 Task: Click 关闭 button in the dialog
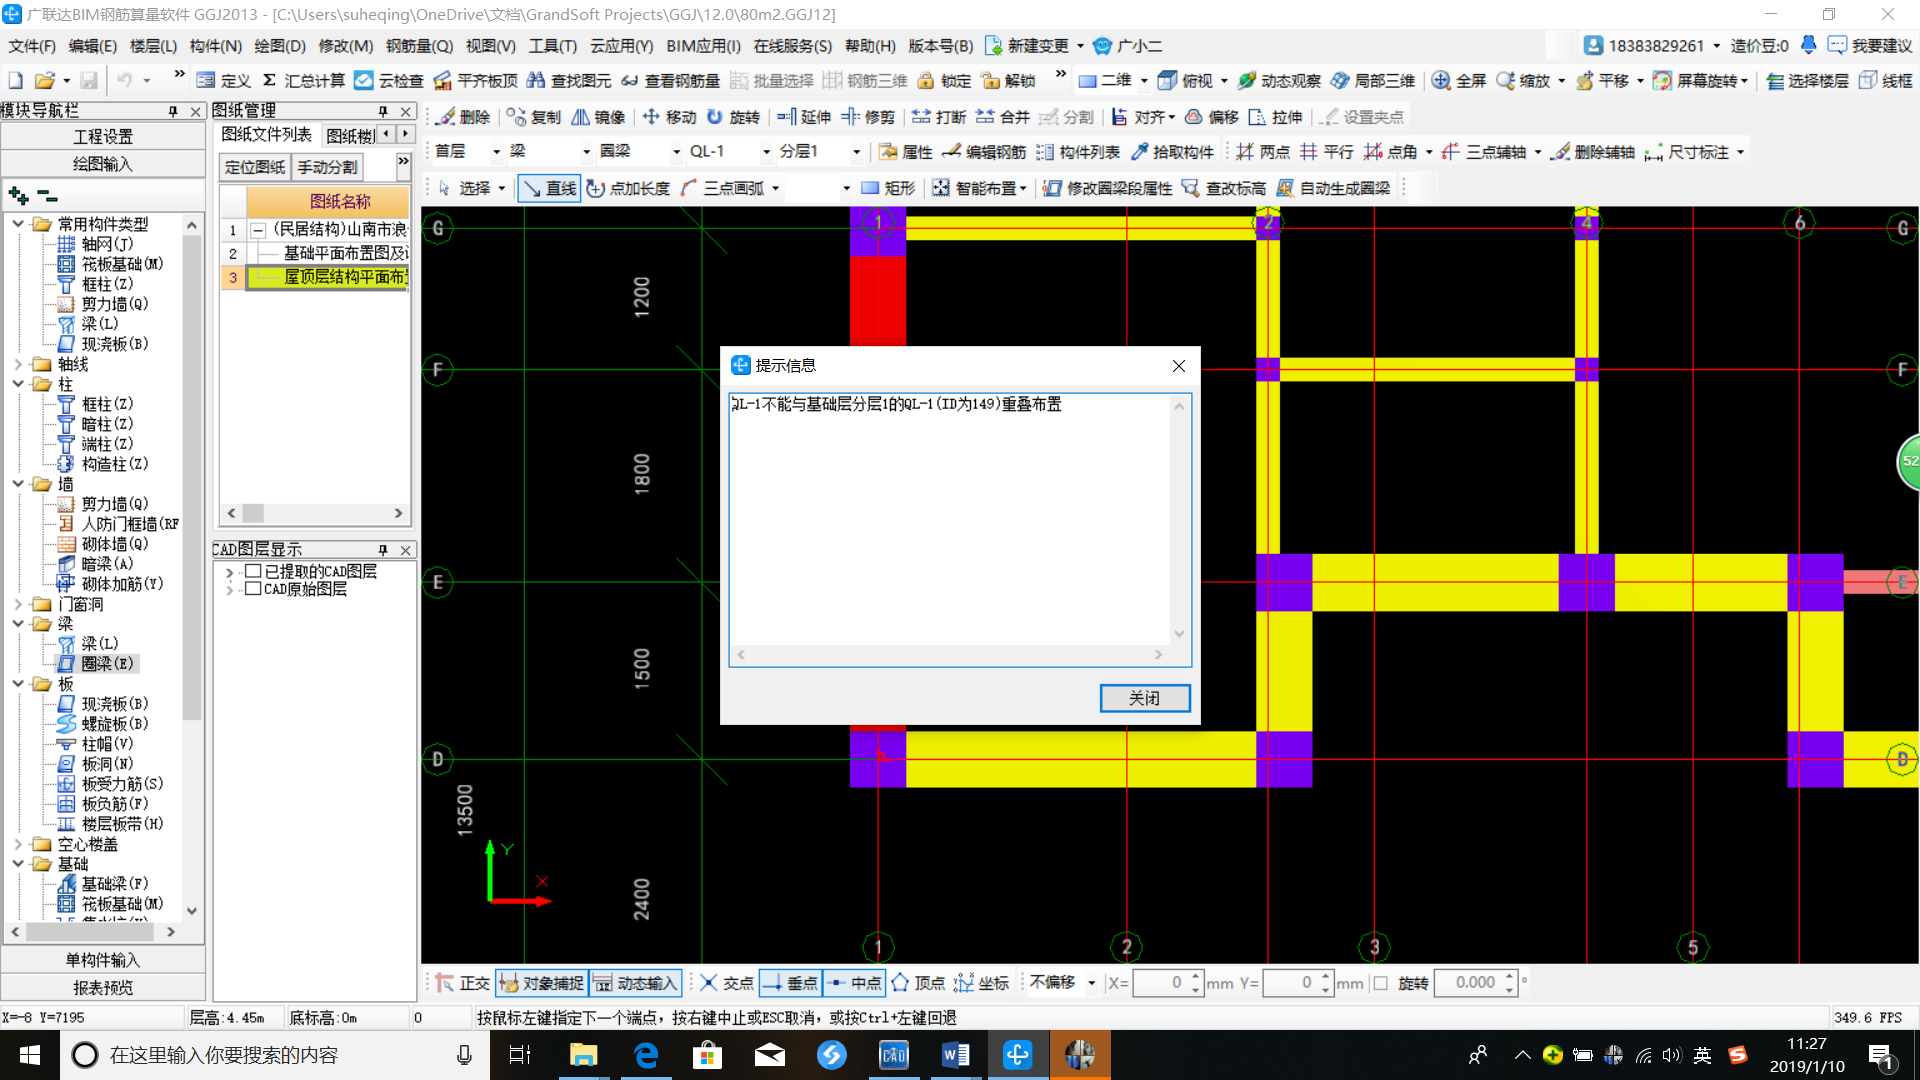(x=1145, y=698)
